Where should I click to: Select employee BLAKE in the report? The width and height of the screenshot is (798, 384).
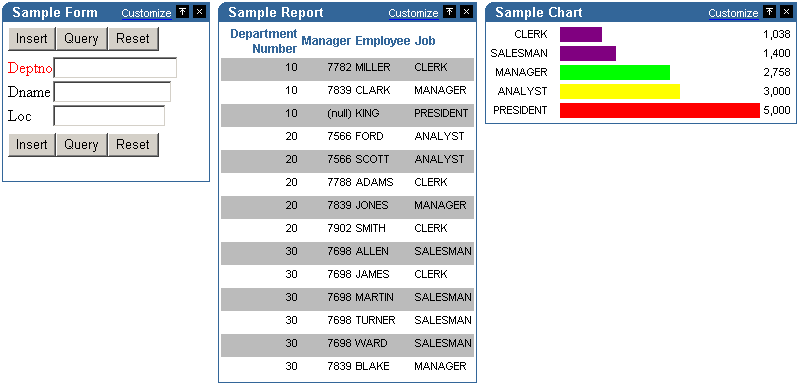point(372,366)
